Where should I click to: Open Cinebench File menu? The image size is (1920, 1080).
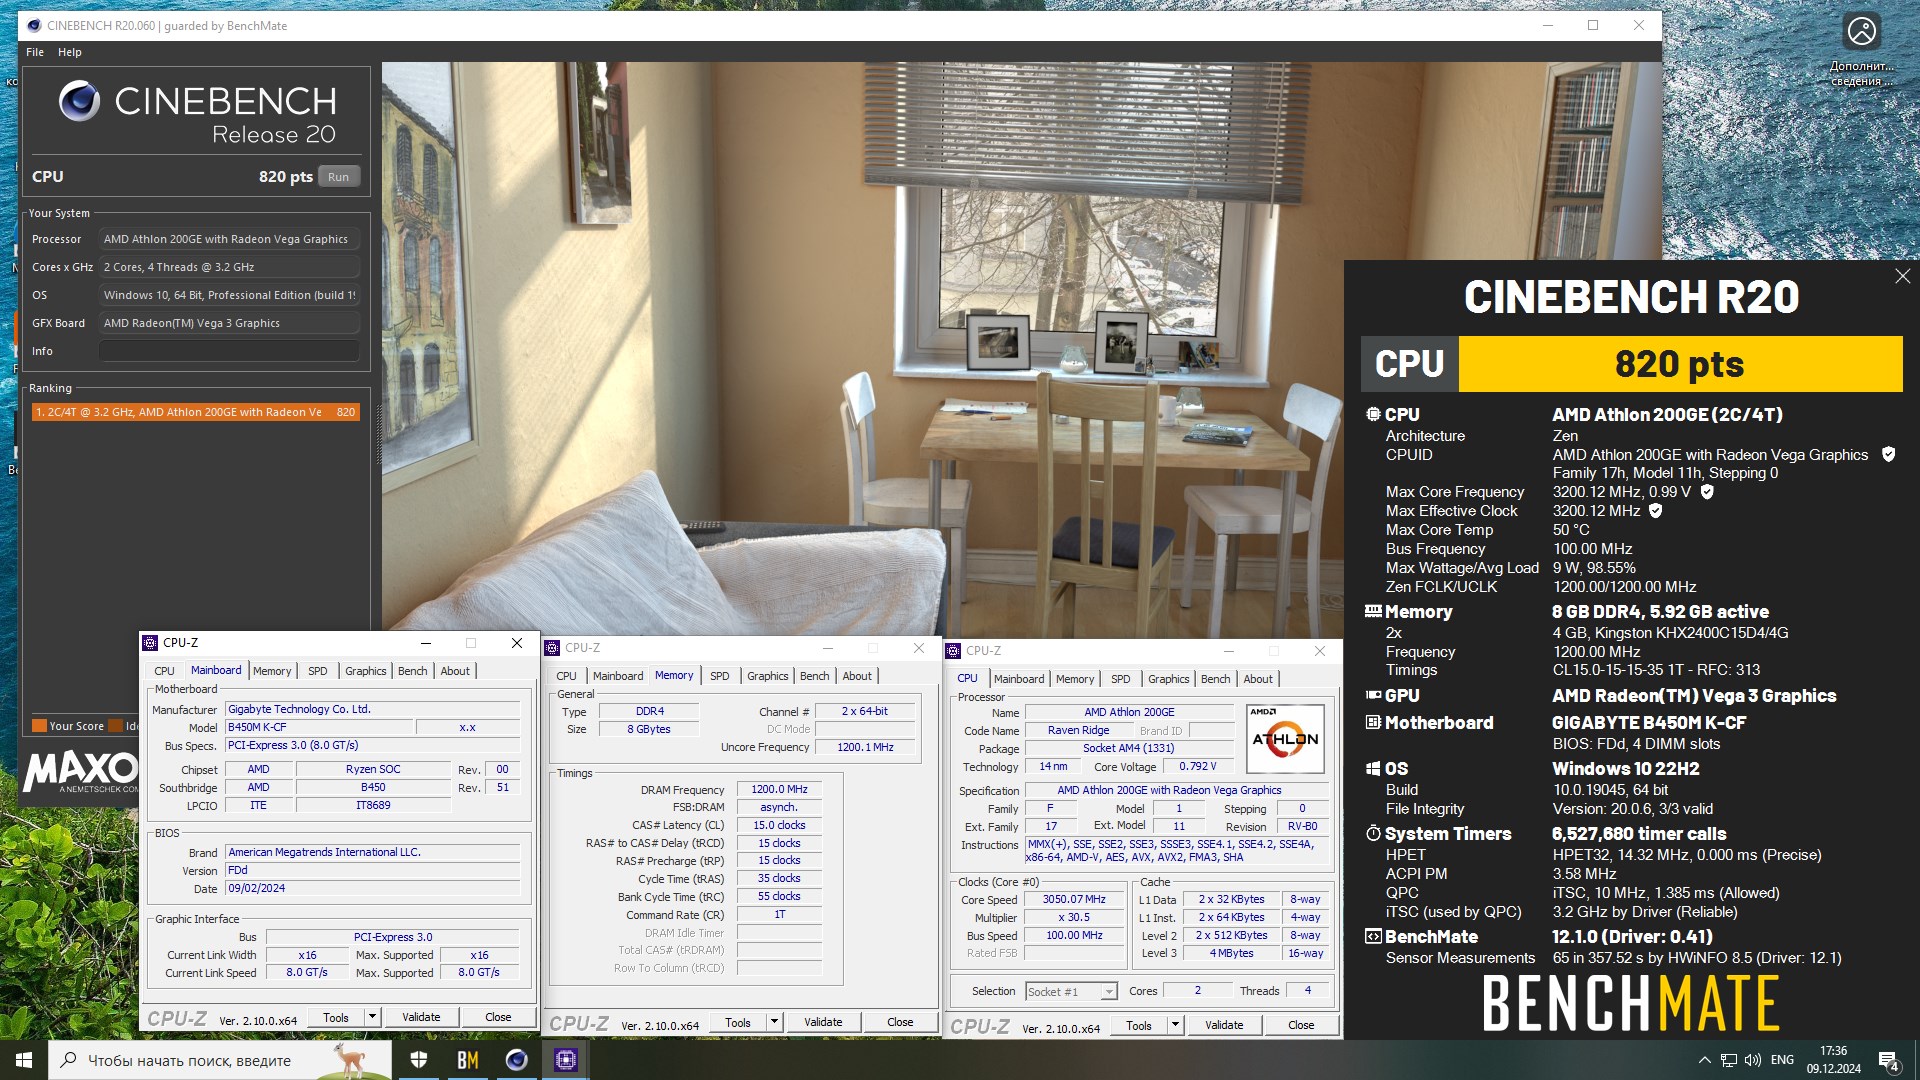[x=35, y=52]
